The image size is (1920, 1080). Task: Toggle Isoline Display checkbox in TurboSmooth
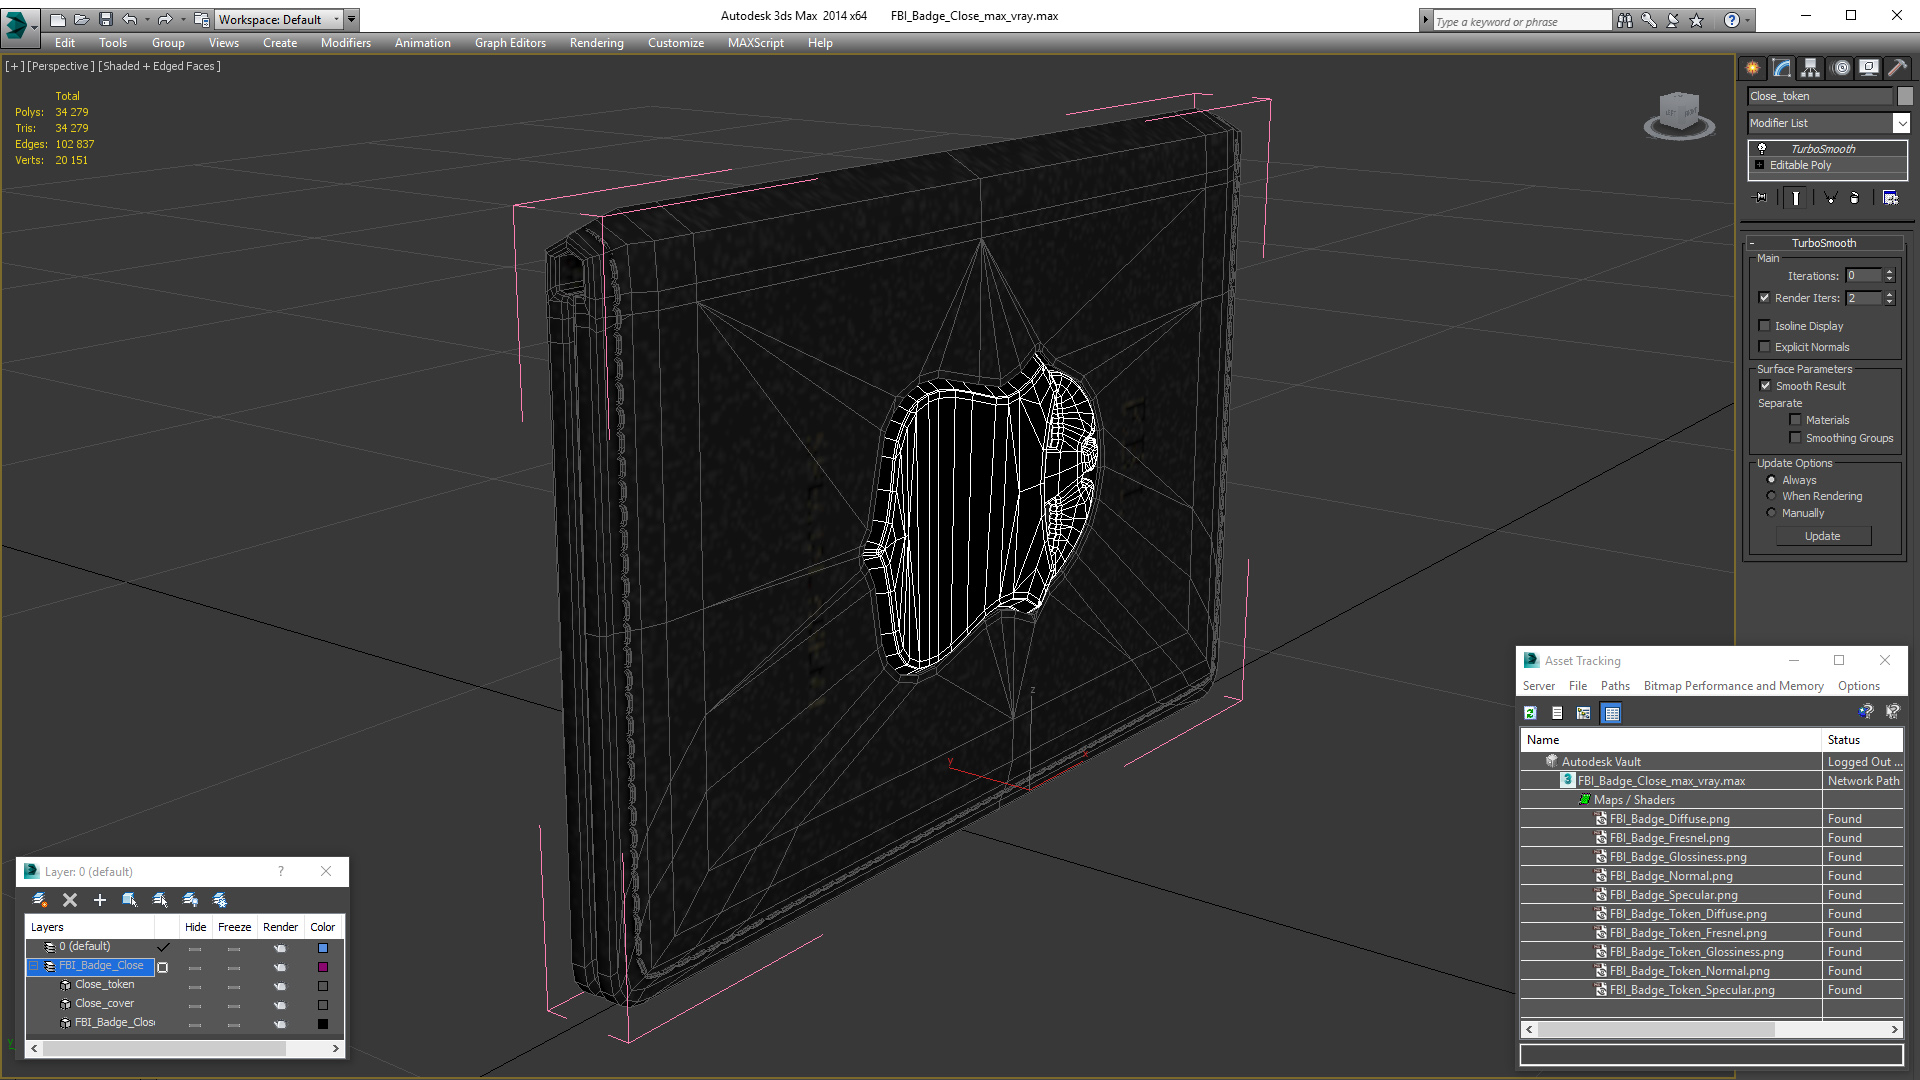coord(1766,326)
